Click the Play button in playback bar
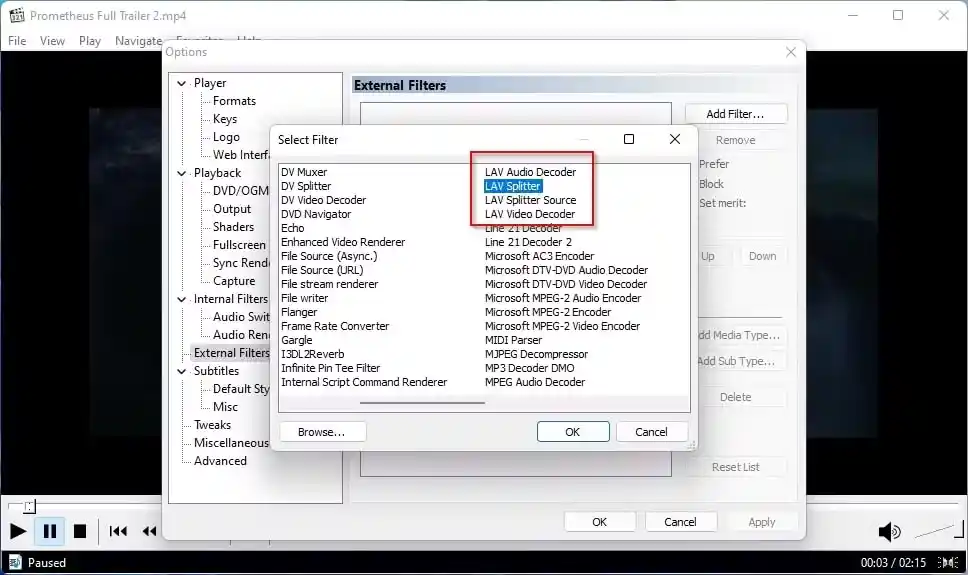The height and width of the screenshot is (575, 968). pos(18,531)
